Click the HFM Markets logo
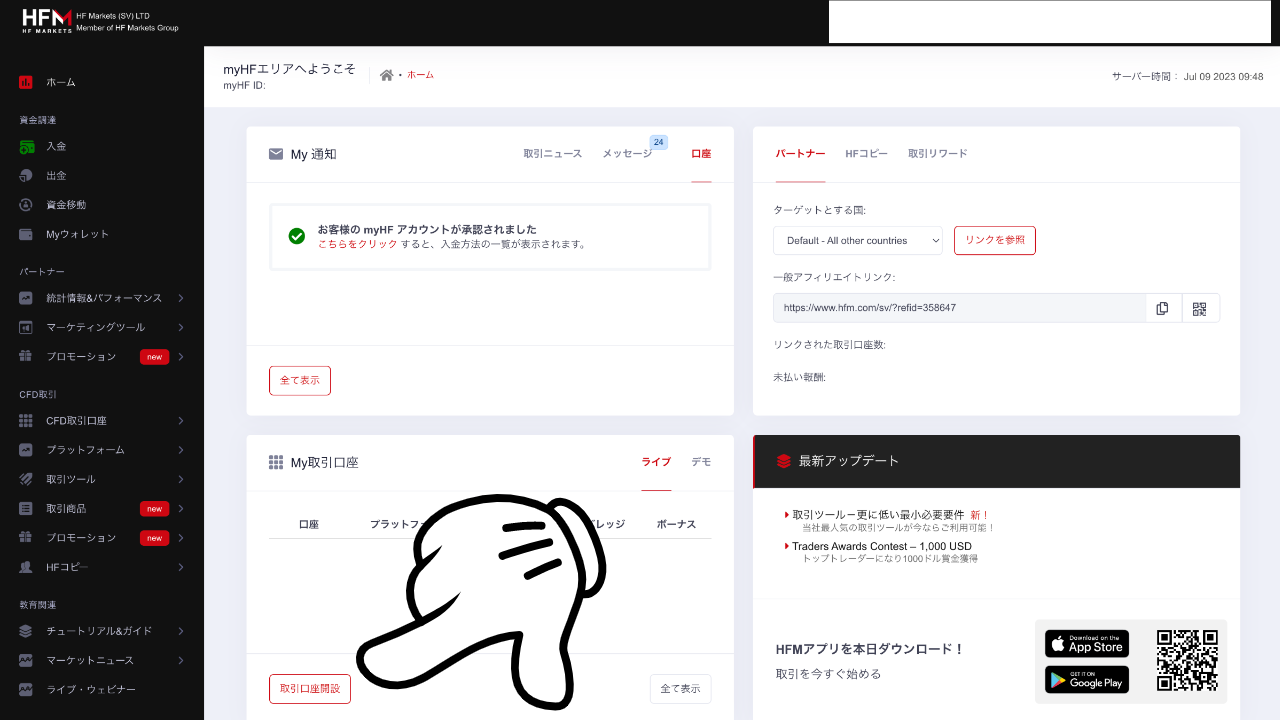This screenshot has height=720, width=1280. [x=47, y=21]
